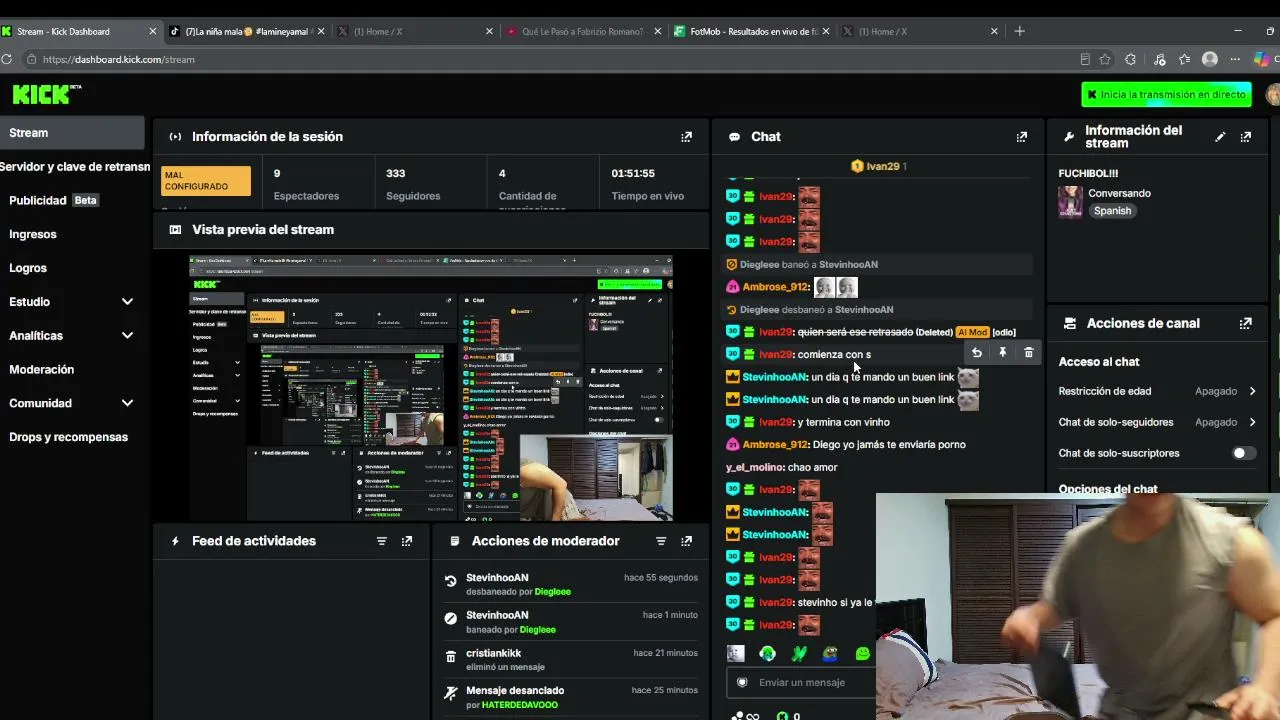Expand the Analíticas sidebar section
The width and height of the screenshot is (1280, 720).
click(x=127, y=336)
